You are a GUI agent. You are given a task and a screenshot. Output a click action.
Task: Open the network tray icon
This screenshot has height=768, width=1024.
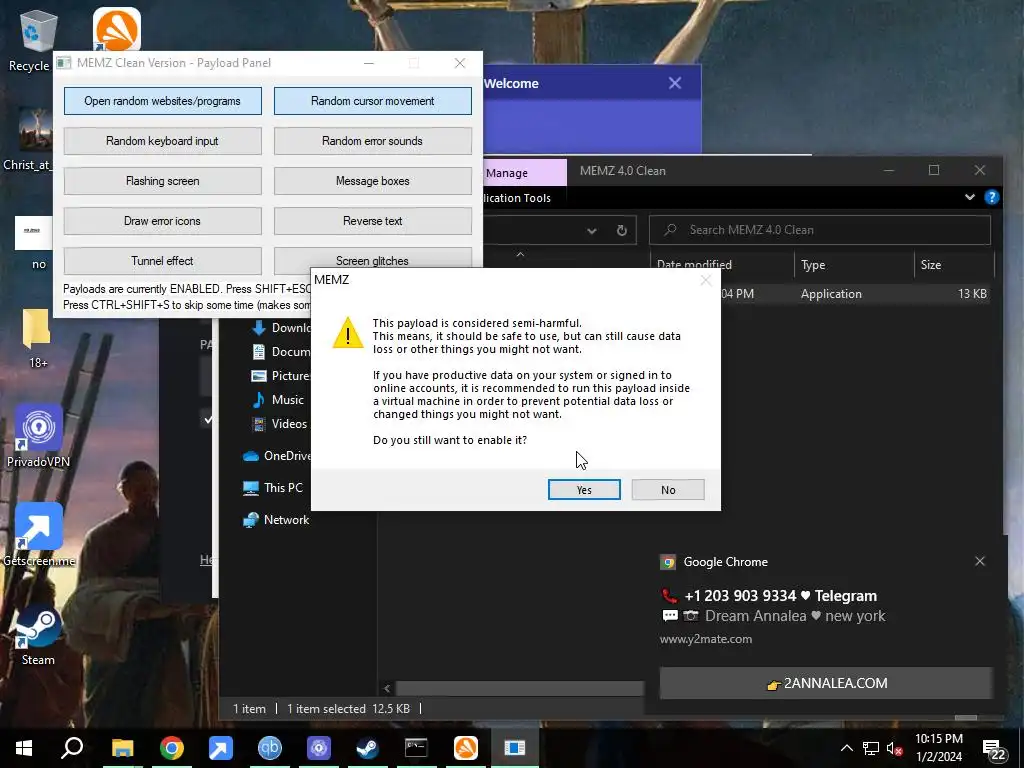(x=871, y=748)
